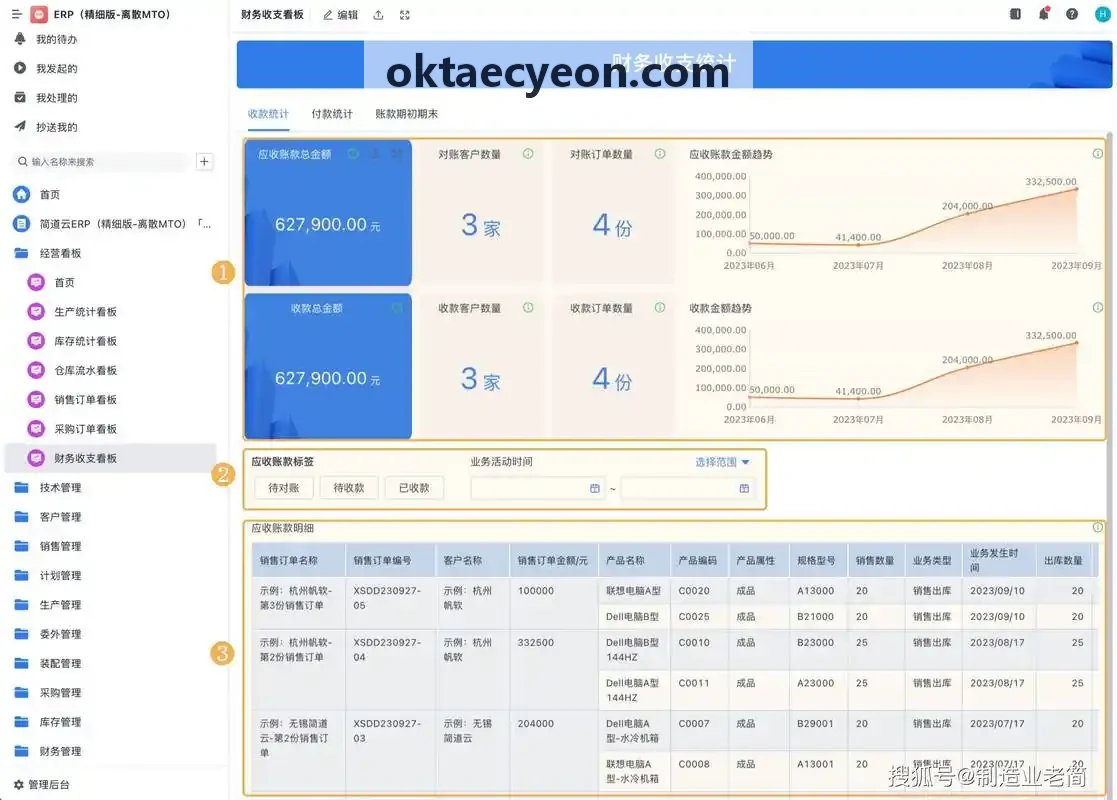Switch to 付款统计 tab
Screen dimensions: 1117x800
(331, 113)
